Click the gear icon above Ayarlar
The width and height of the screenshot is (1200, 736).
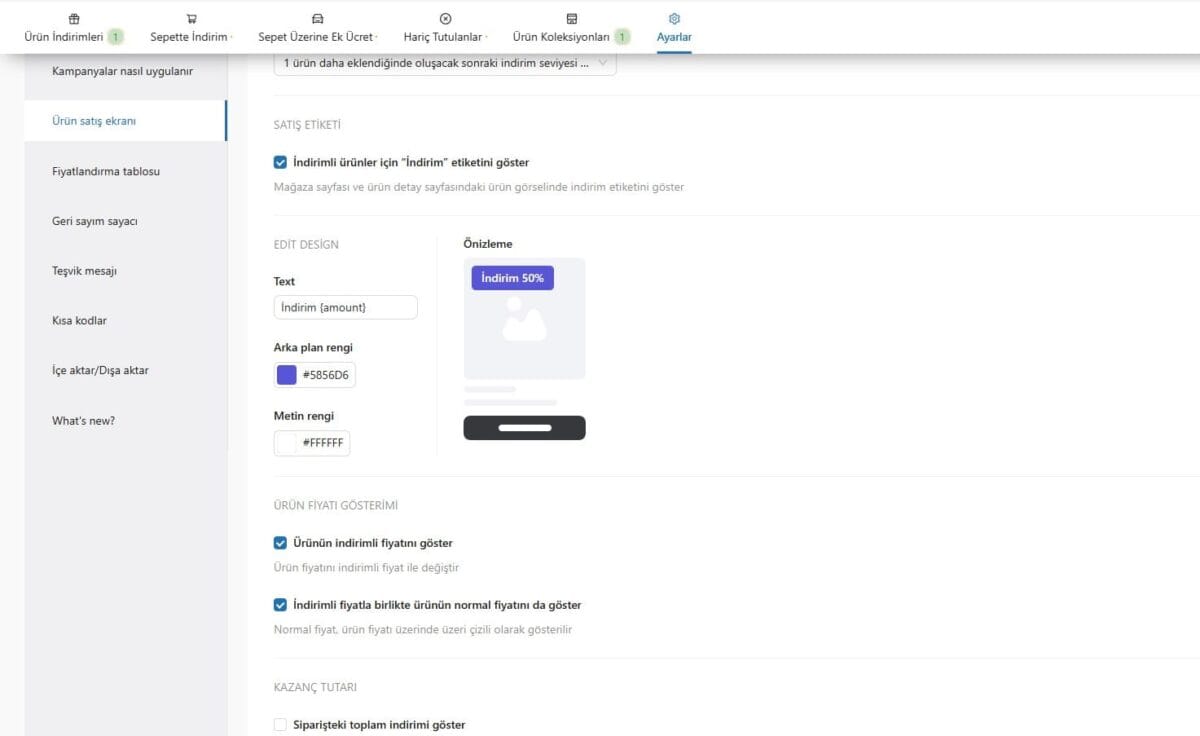(x=674, y=19)
